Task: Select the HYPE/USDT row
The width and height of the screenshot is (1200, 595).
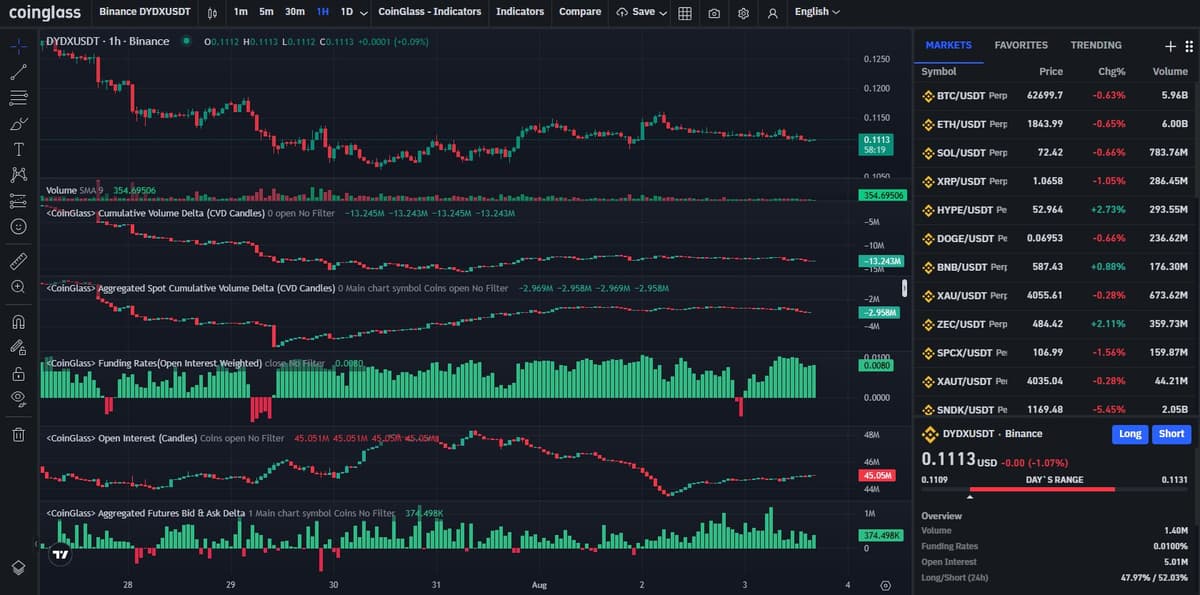Action: 1055,210
